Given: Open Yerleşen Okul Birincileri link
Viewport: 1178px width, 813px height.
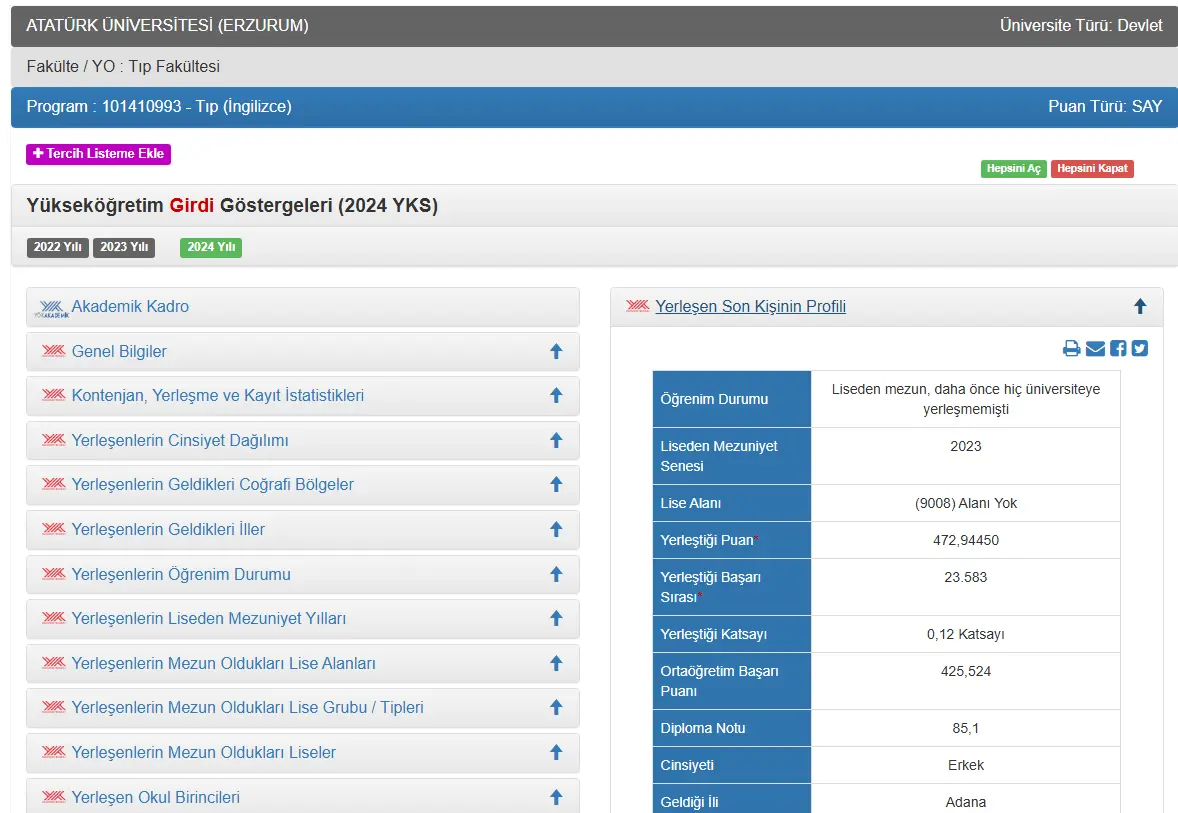Looking at the screenshot, I should pos(156,797).
